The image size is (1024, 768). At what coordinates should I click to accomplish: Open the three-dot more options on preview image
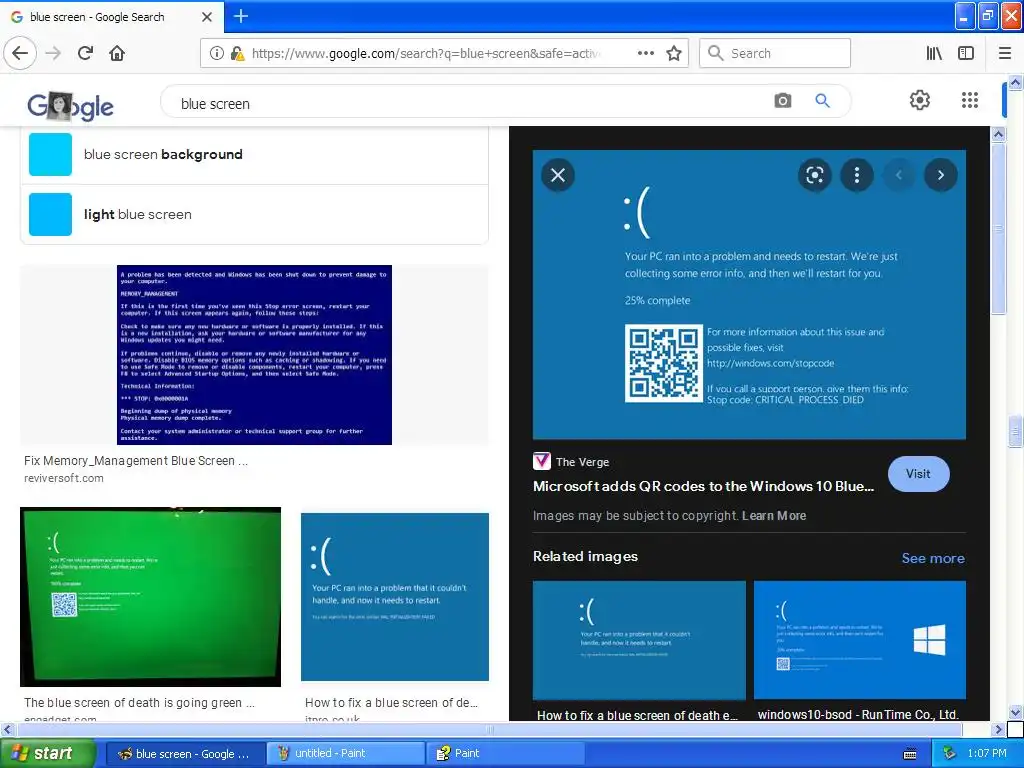coord(857,175)
